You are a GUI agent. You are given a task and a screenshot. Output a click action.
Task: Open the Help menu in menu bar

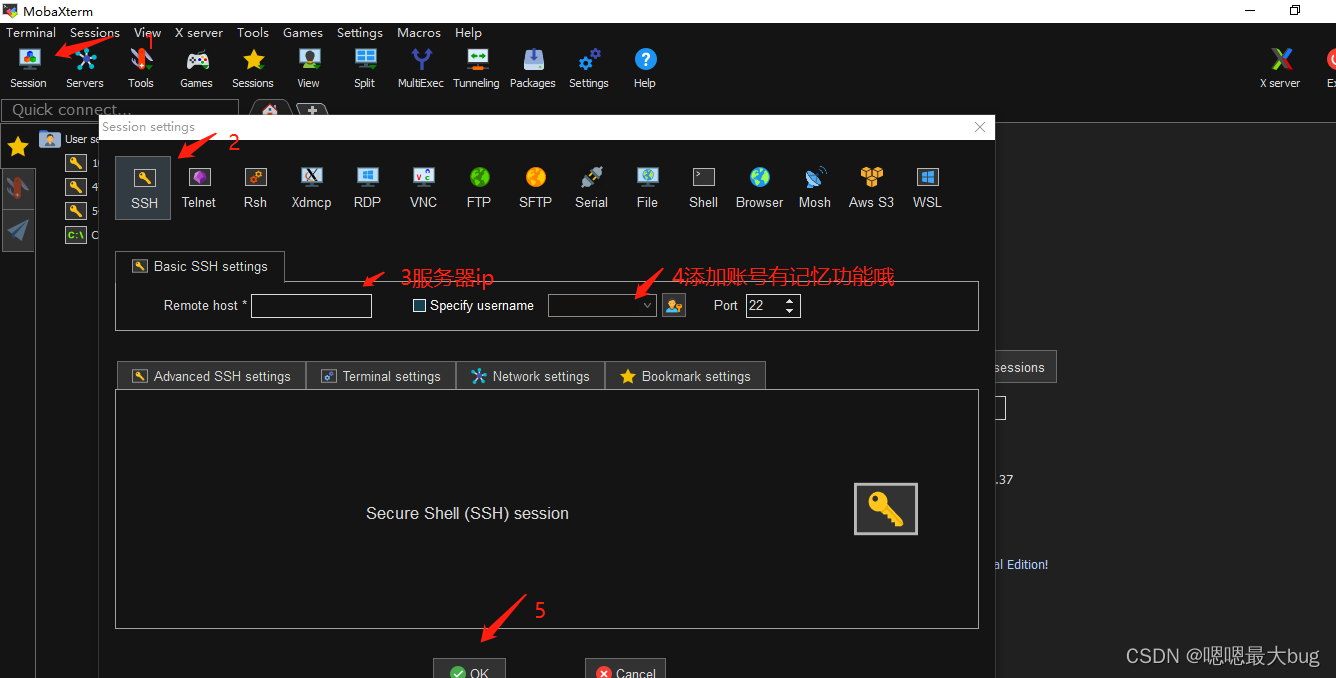468,32
